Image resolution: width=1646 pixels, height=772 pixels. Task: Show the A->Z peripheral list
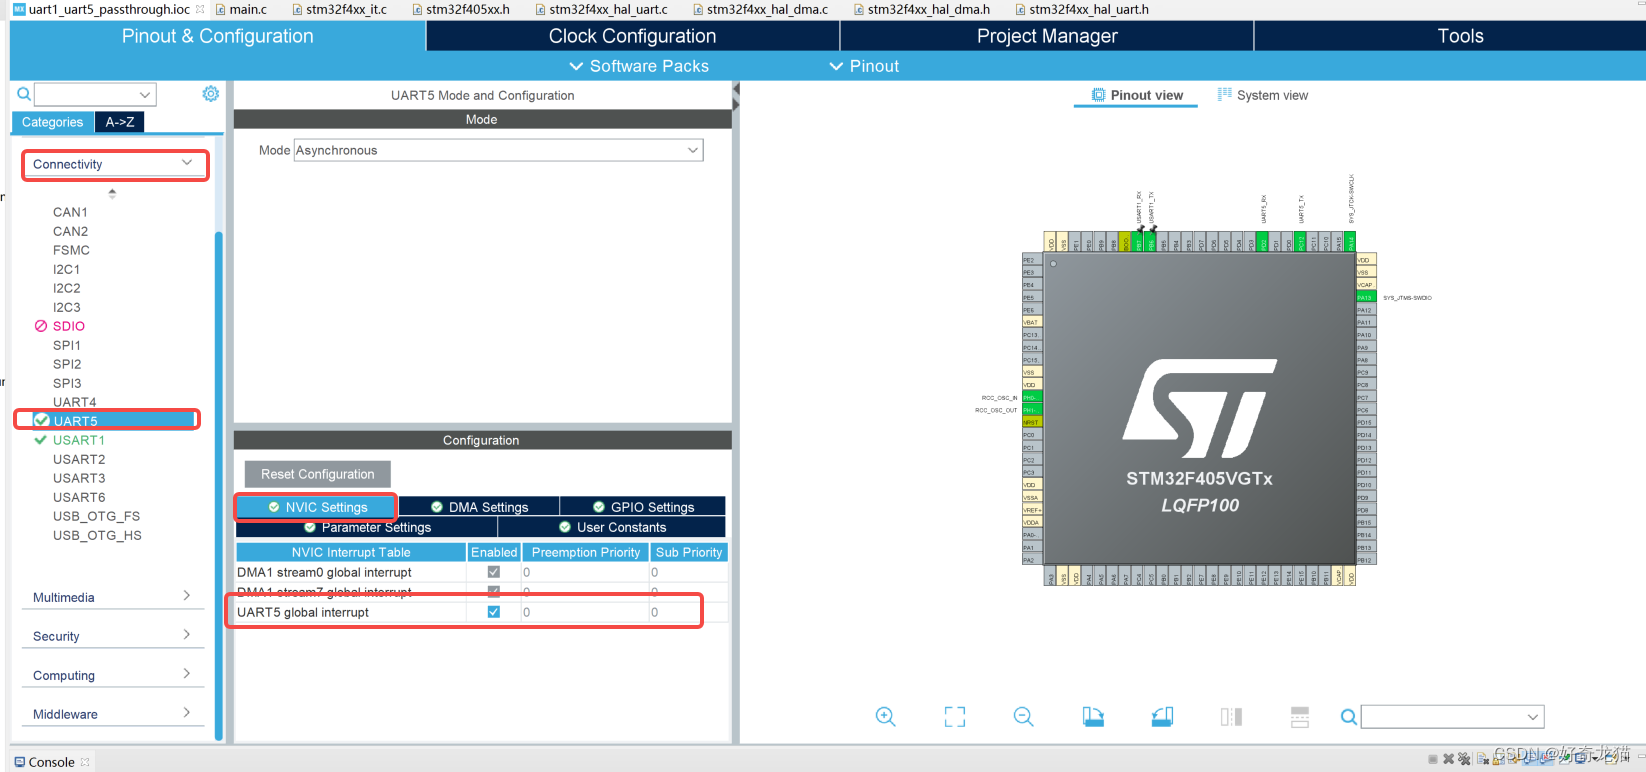click(x=120, y=122)
